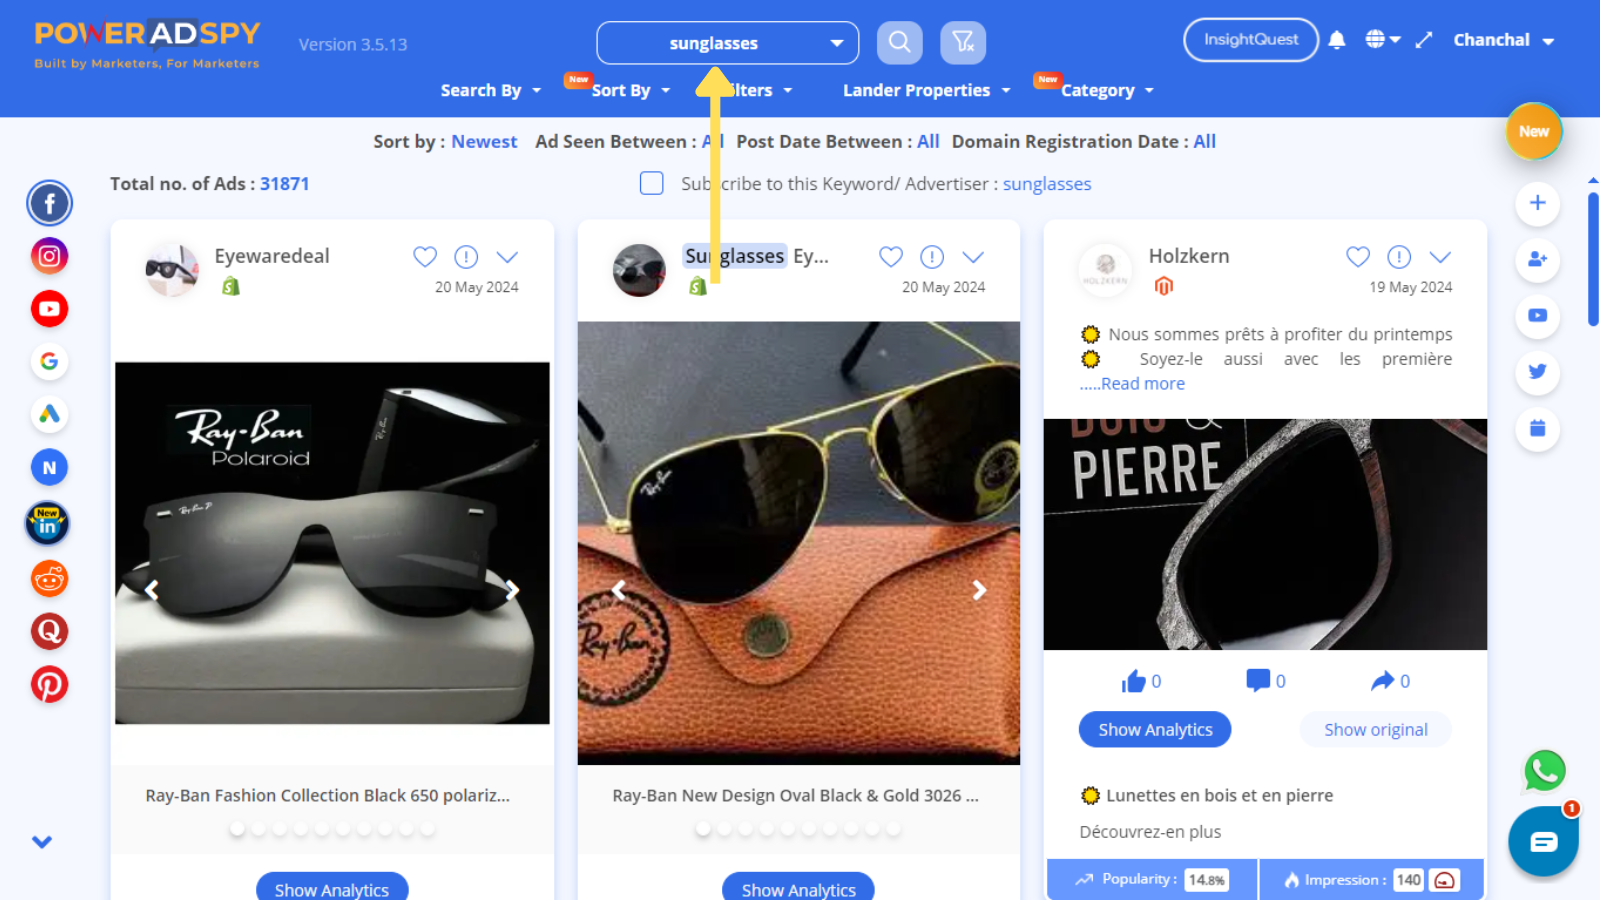Clear filters with the funnel icon
Image resolution: width=1600 pixels, height=900 pixels.
click(x=963, y=43)
